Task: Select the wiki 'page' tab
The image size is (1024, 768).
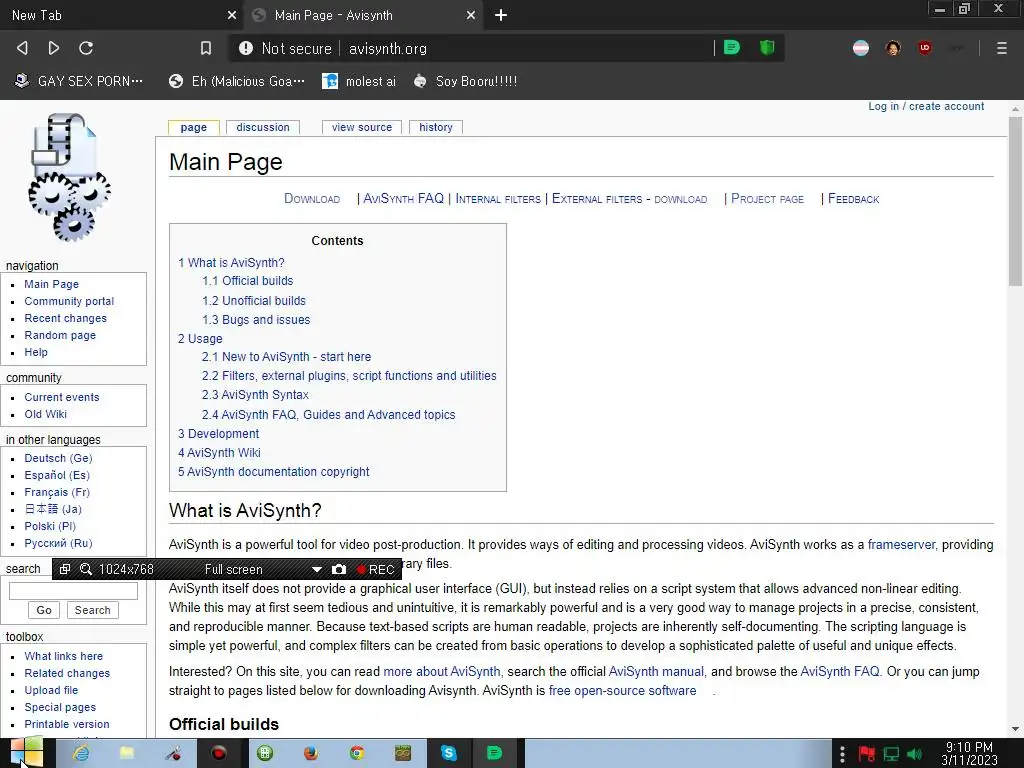Action: point(193,127)
